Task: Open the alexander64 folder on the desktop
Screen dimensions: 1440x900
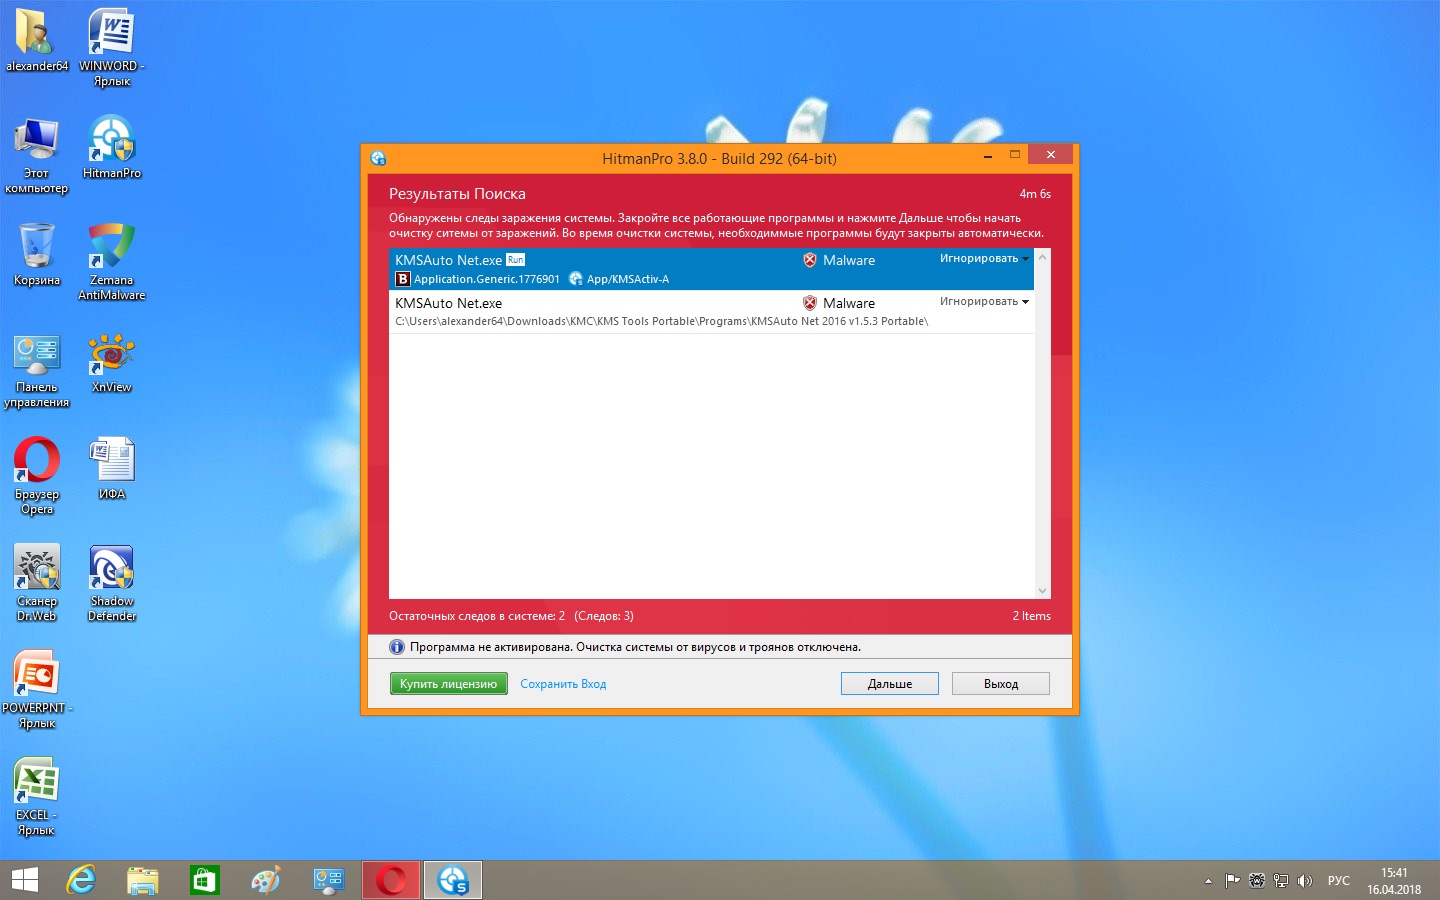Action: [37, 40]
